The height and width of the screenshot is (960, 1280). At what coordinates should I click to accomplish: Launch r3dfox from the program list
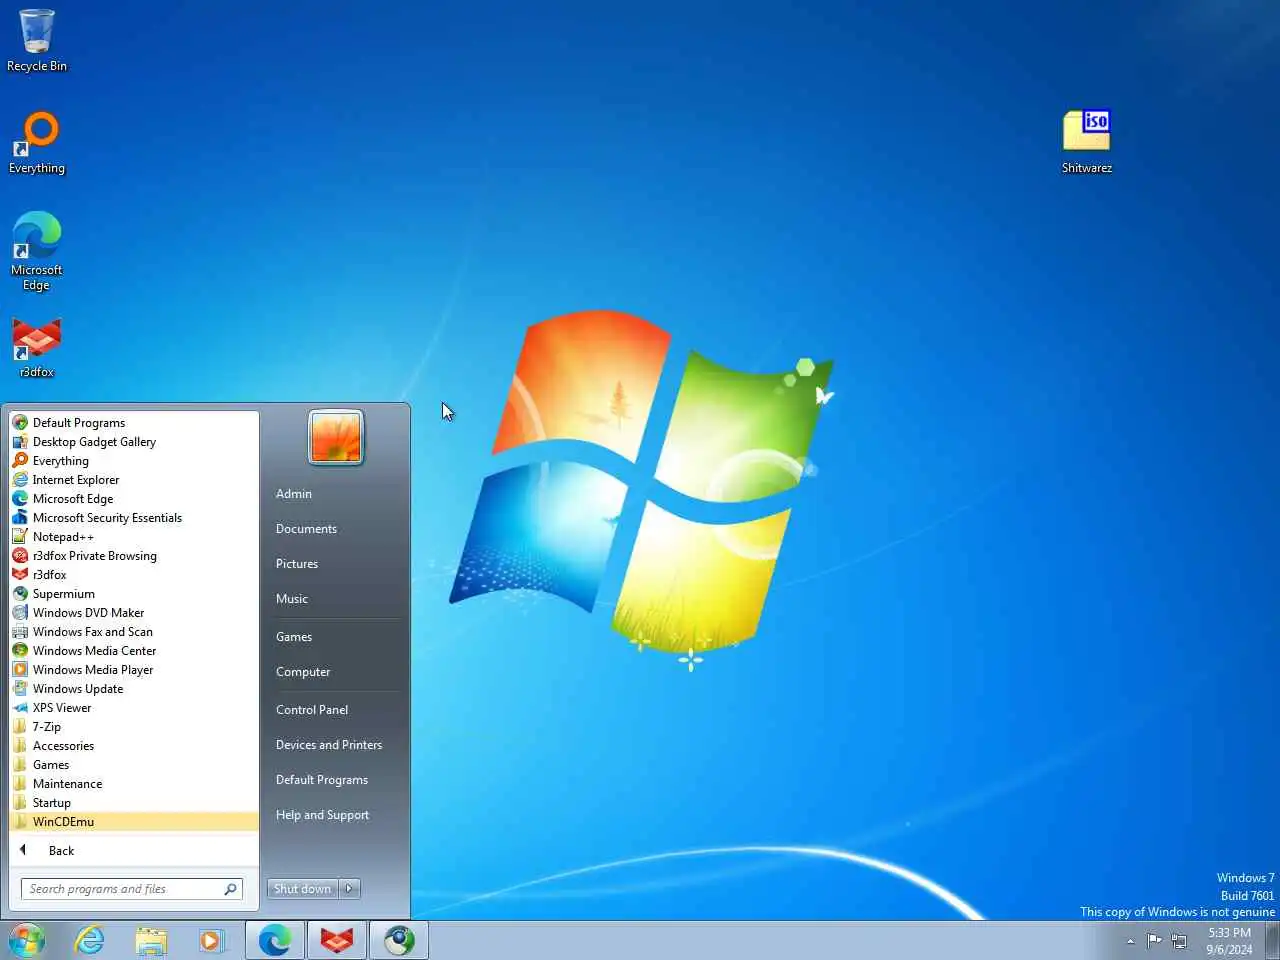[x=134, y=575]
